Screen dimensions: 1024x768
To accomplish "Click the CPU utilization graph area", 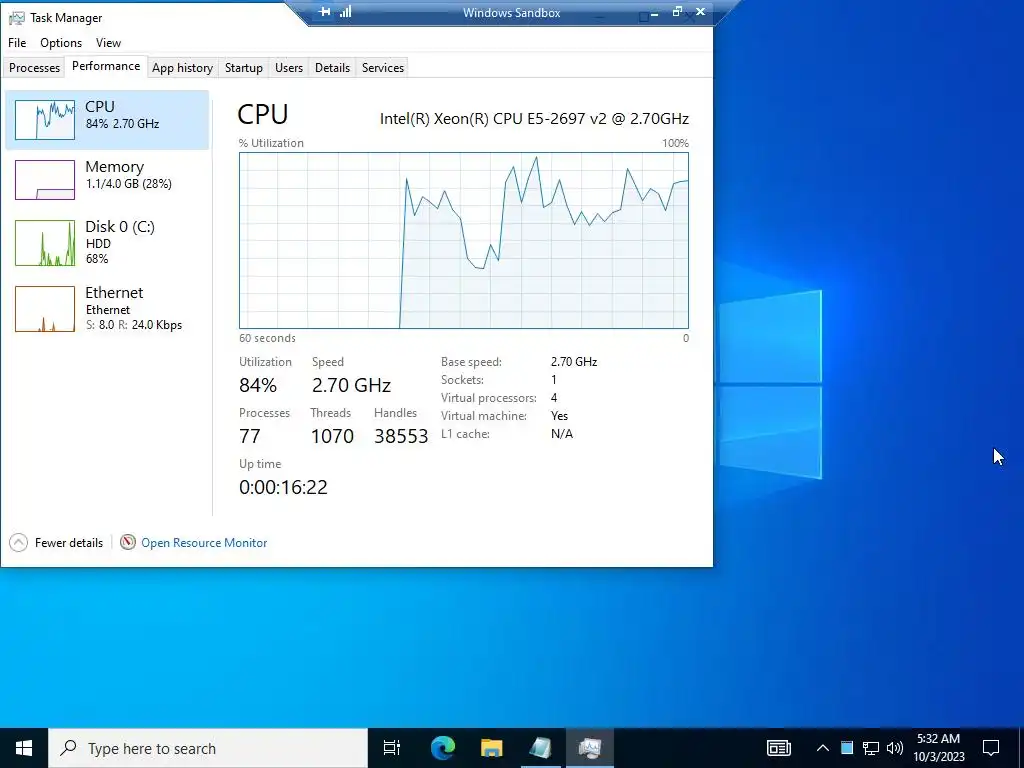I will point(464,240).
